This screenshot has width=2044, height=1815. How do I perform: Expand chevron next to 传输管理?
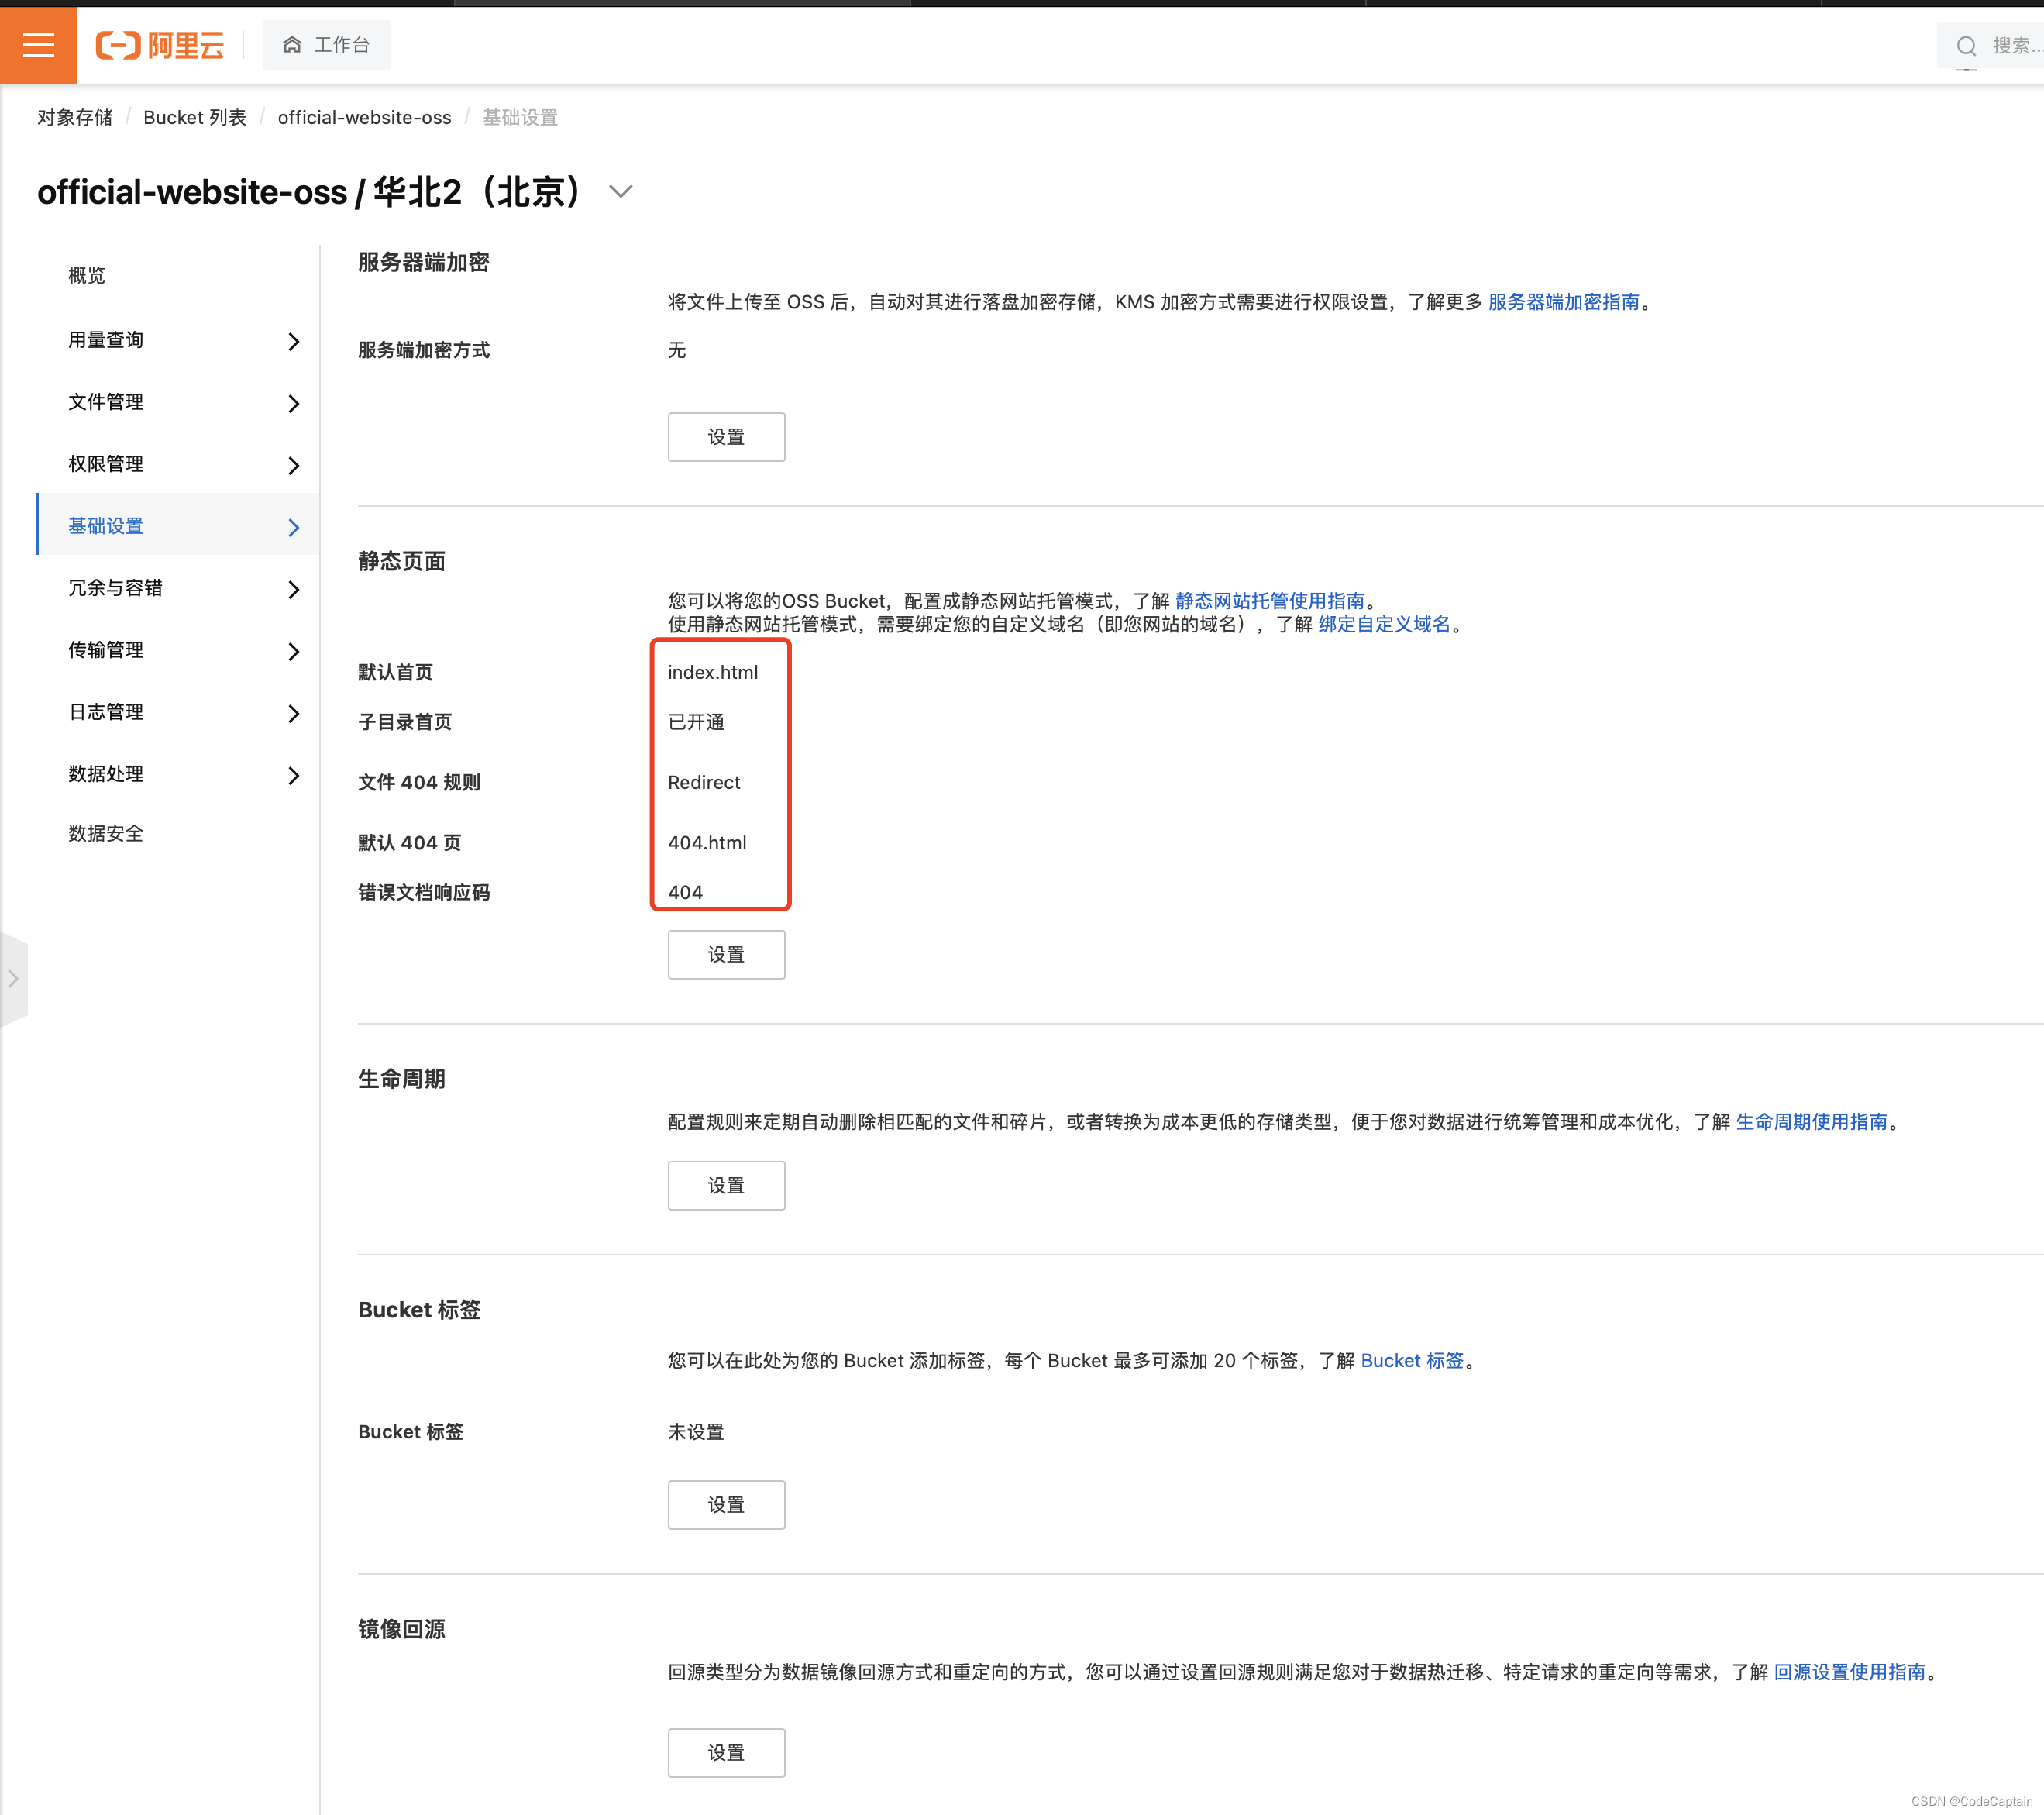point(293,651)
